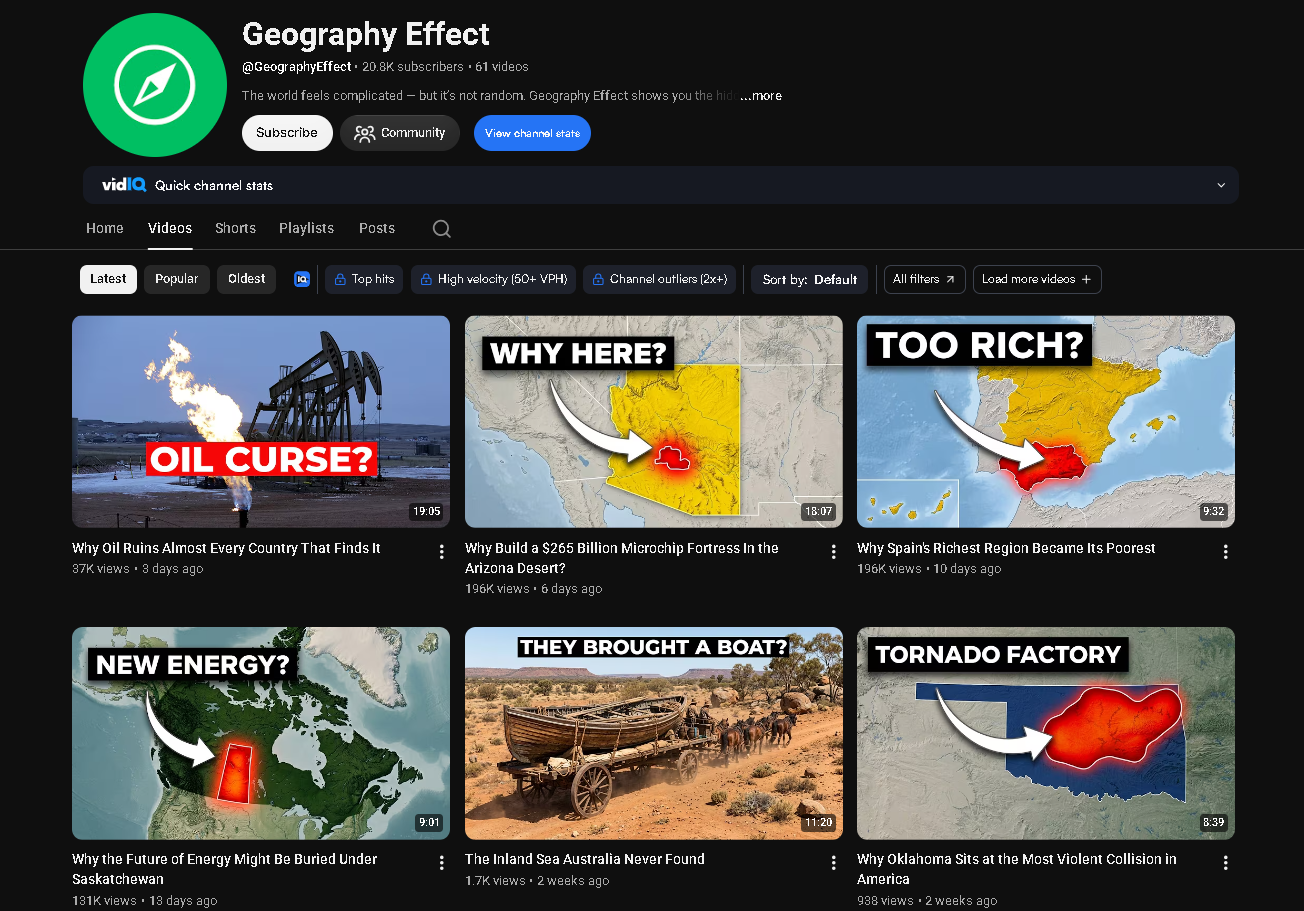
Task: Click 1.7K views • 2 weeks ago text
Action: (537, 881)
